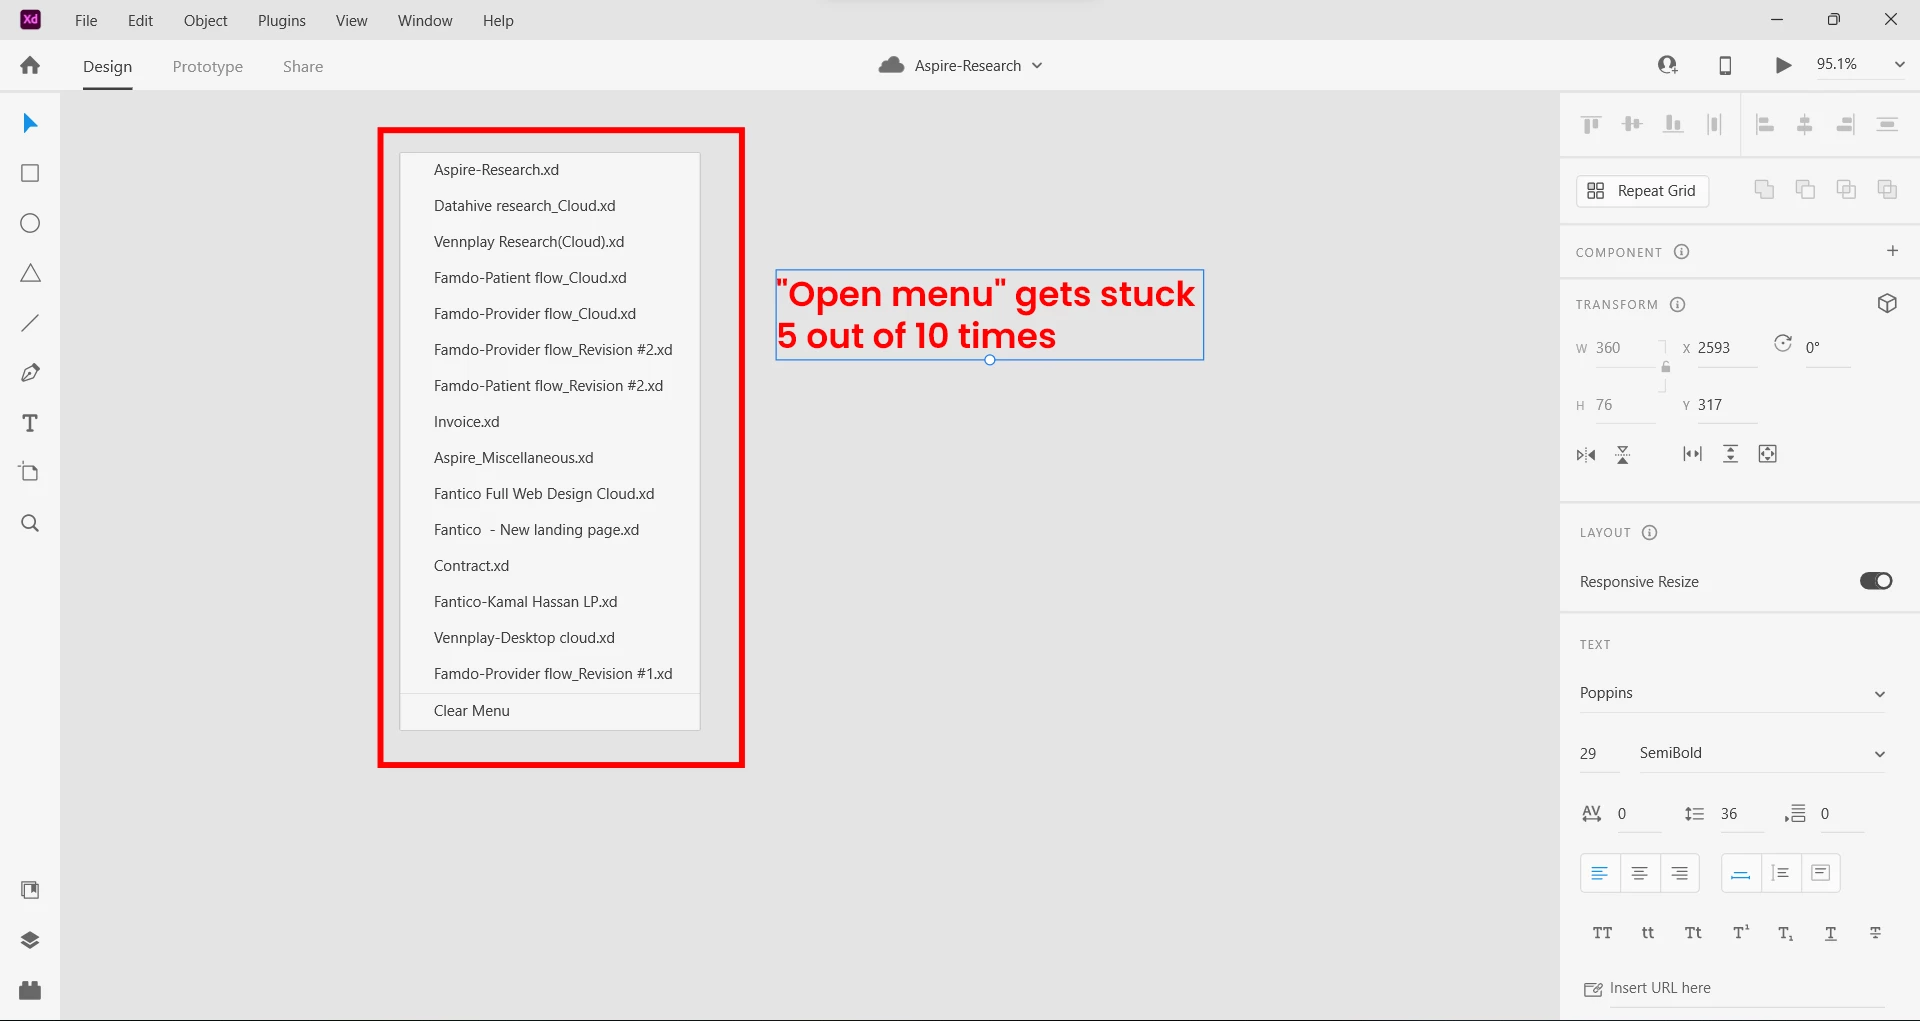Choose auto height text mode
Image resolution: width=1920 pixels, height=1021 pixels.
1781,873
